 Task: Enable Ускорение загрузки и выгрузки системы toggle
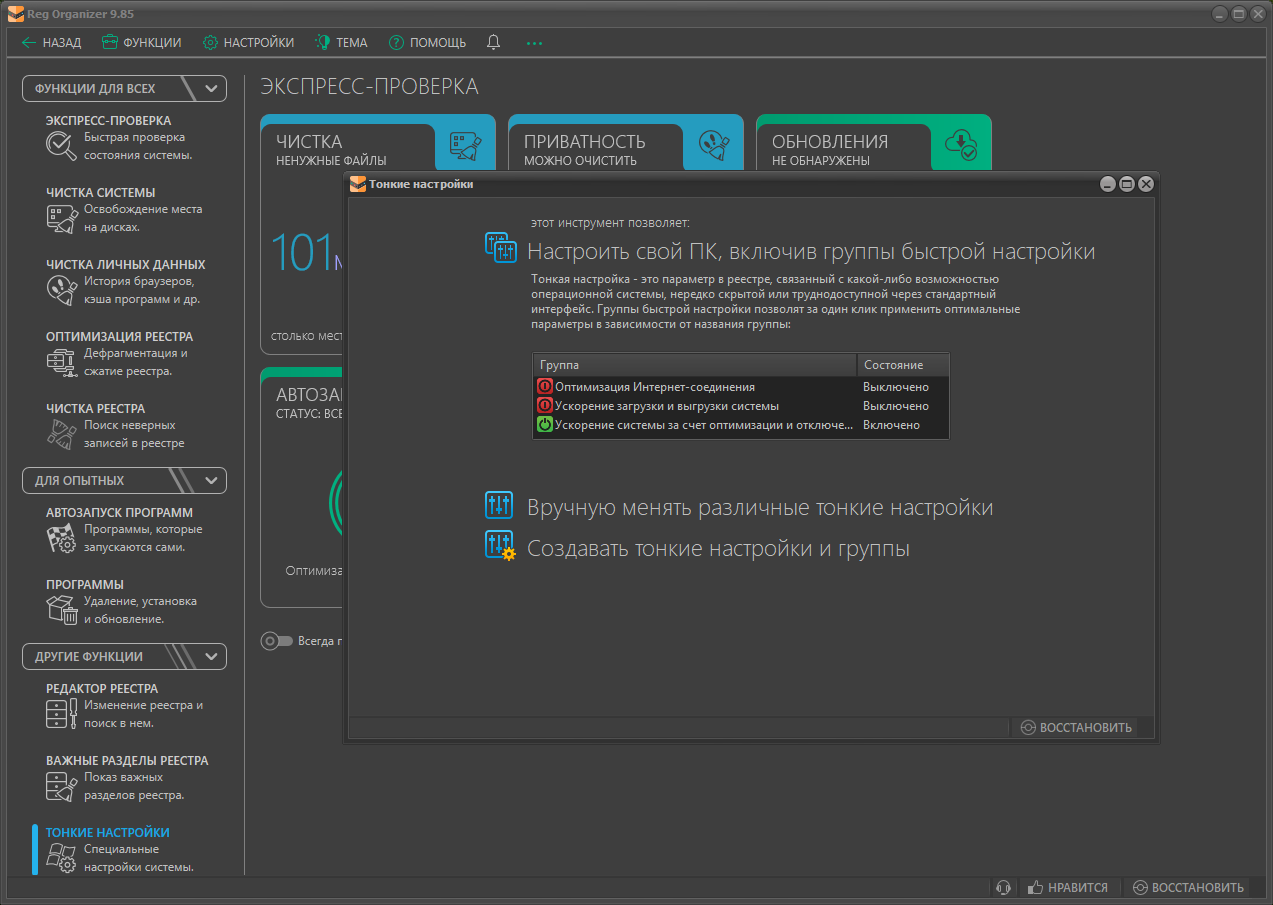click(x=545, y=406)
